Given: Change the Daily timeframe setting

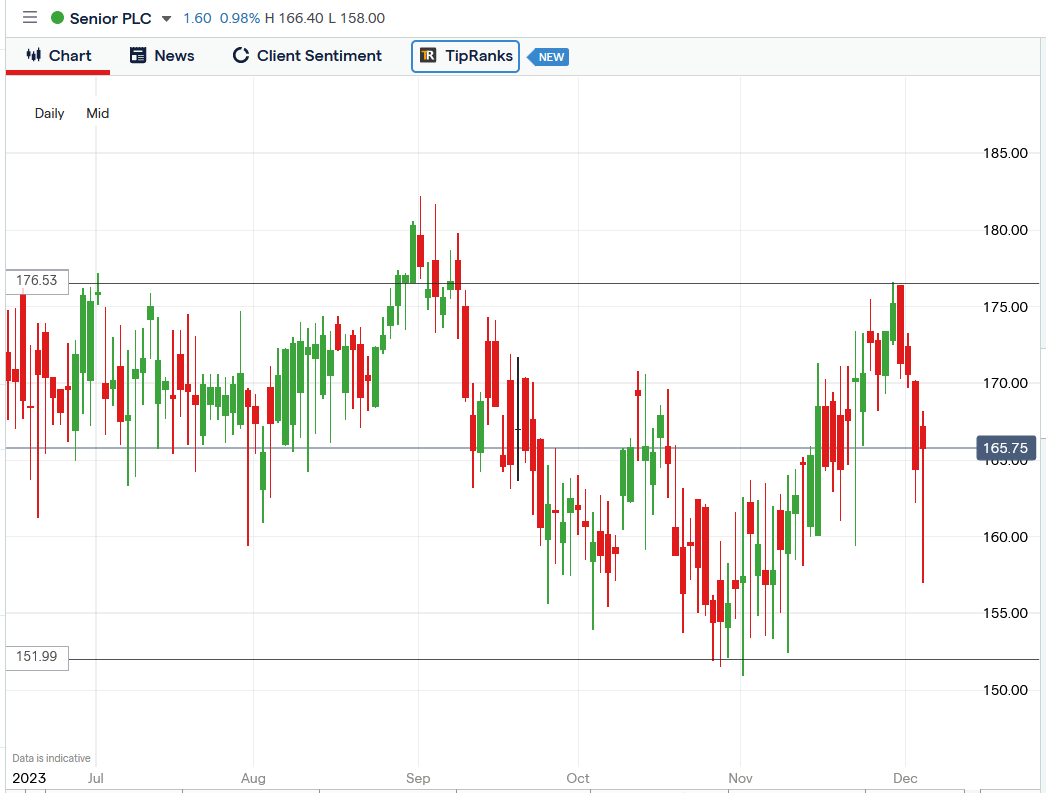Looking at the screenshot, I should pos(49,113).
